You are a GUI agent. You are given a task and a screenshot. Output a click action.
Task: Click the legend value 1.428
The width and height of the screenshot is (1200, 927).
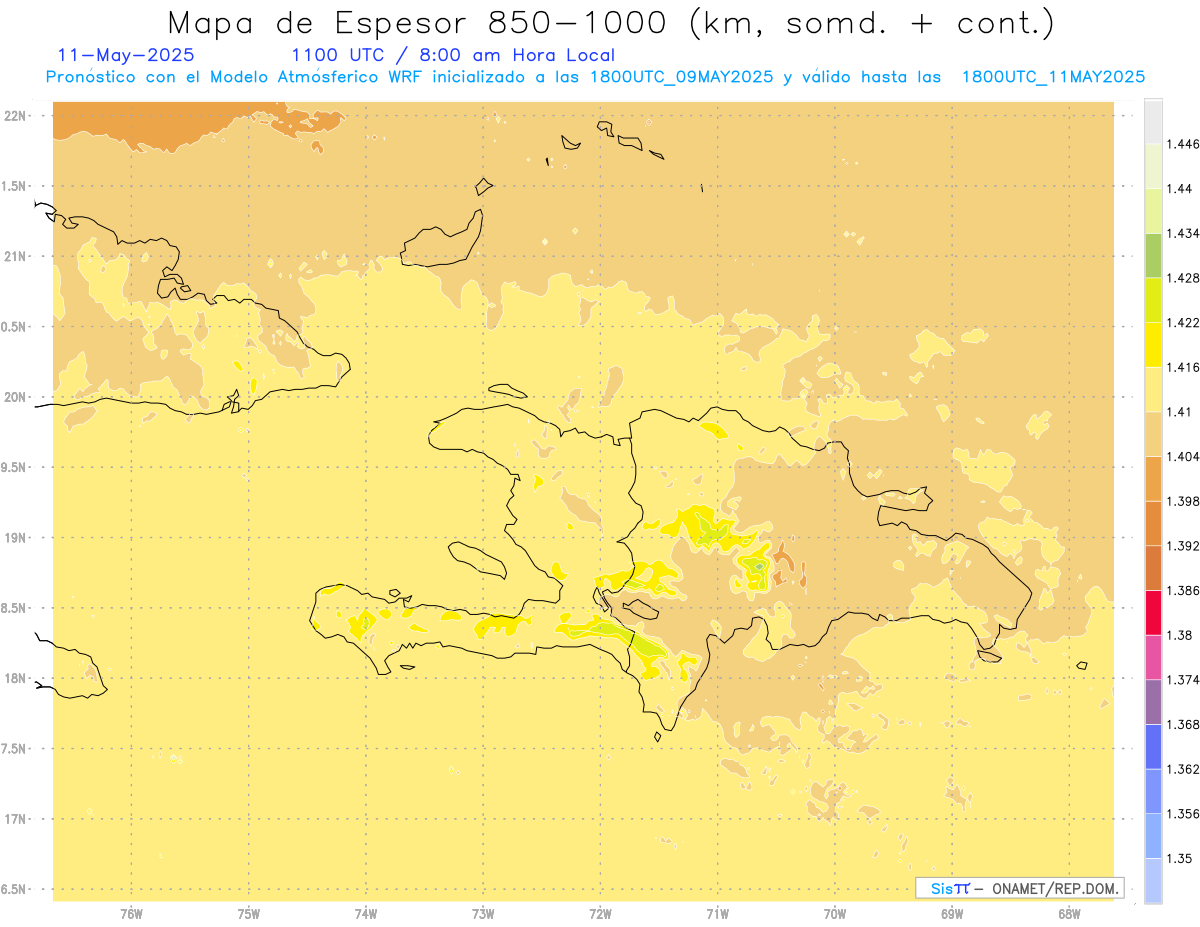[x=1183, y=278]
